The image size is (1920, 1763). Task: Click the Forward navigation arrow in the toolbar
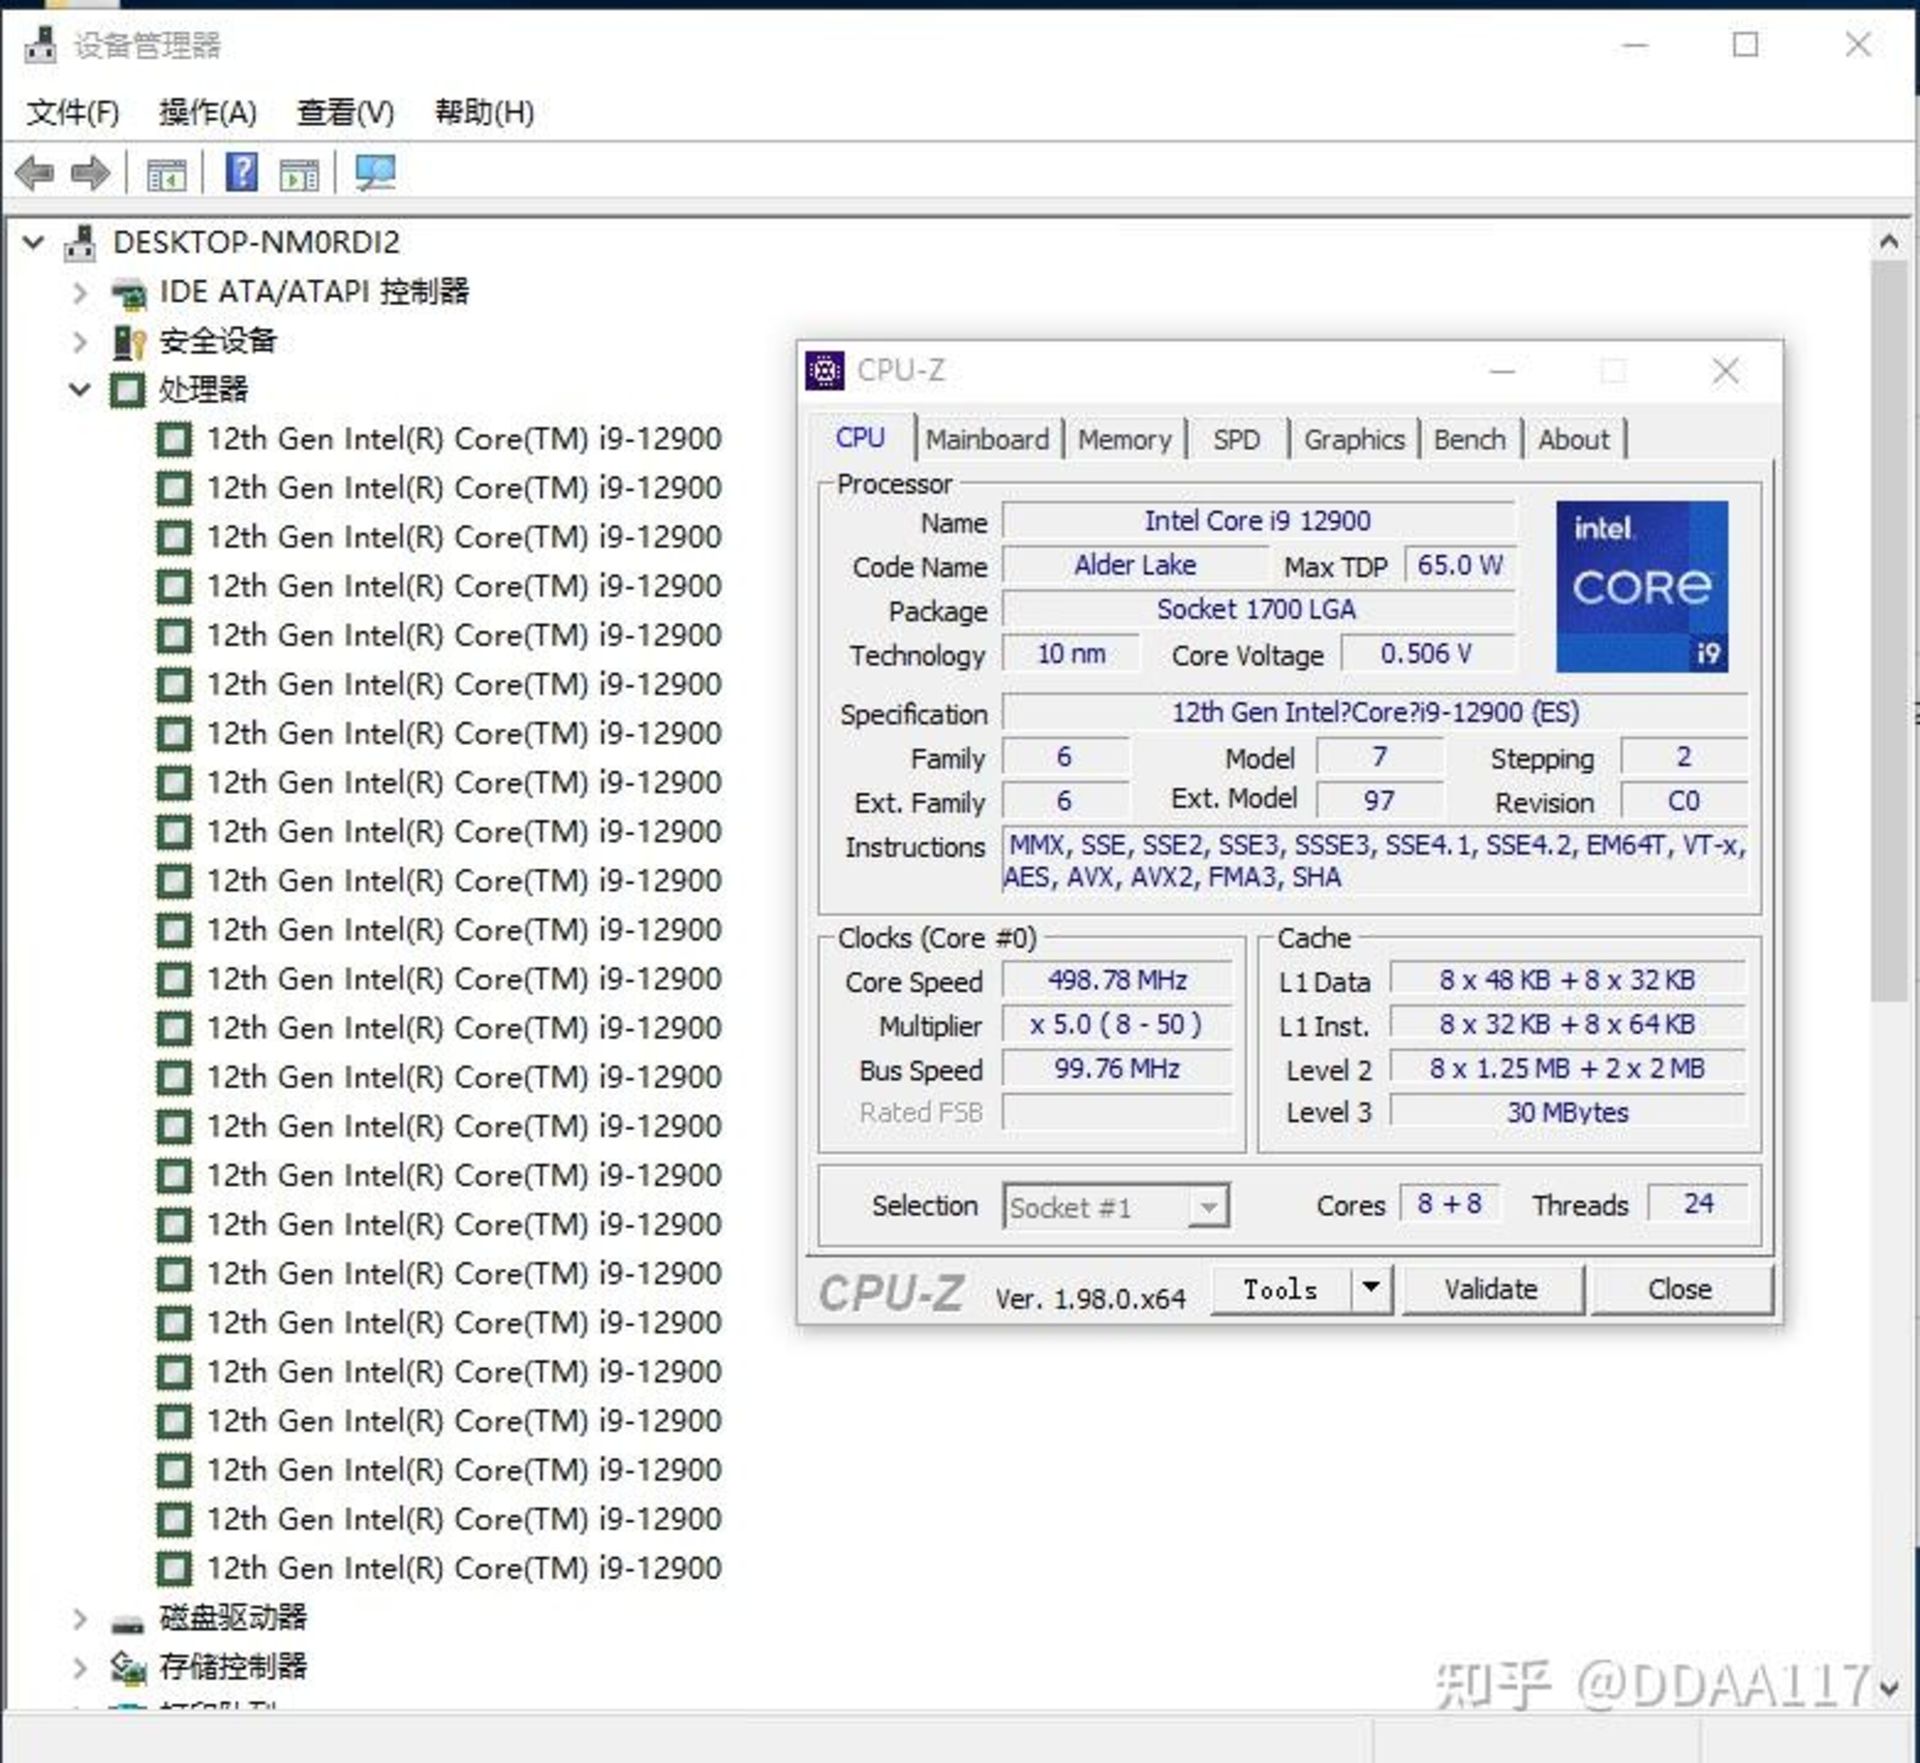coord(88,172)
